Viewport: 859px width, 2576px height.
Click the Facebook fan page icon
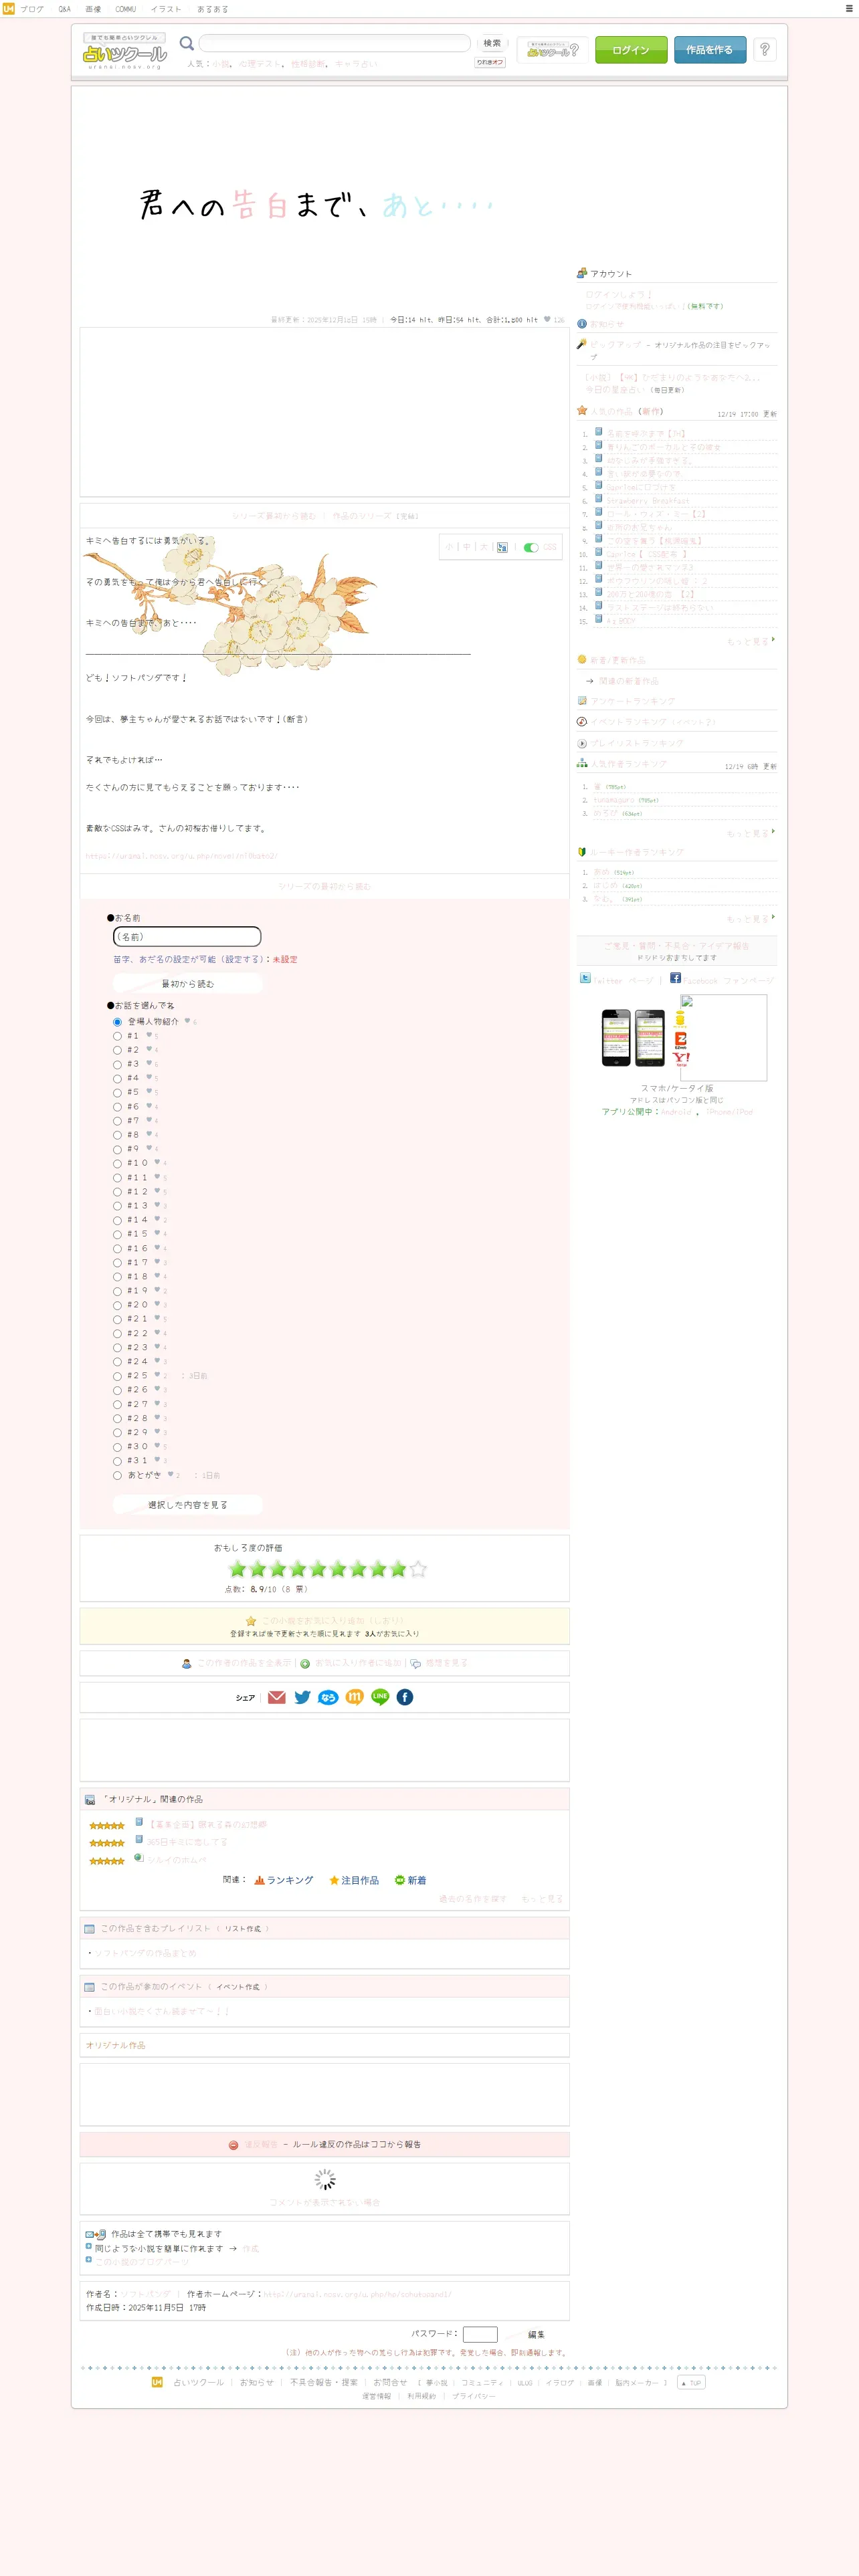coord(675,978)
